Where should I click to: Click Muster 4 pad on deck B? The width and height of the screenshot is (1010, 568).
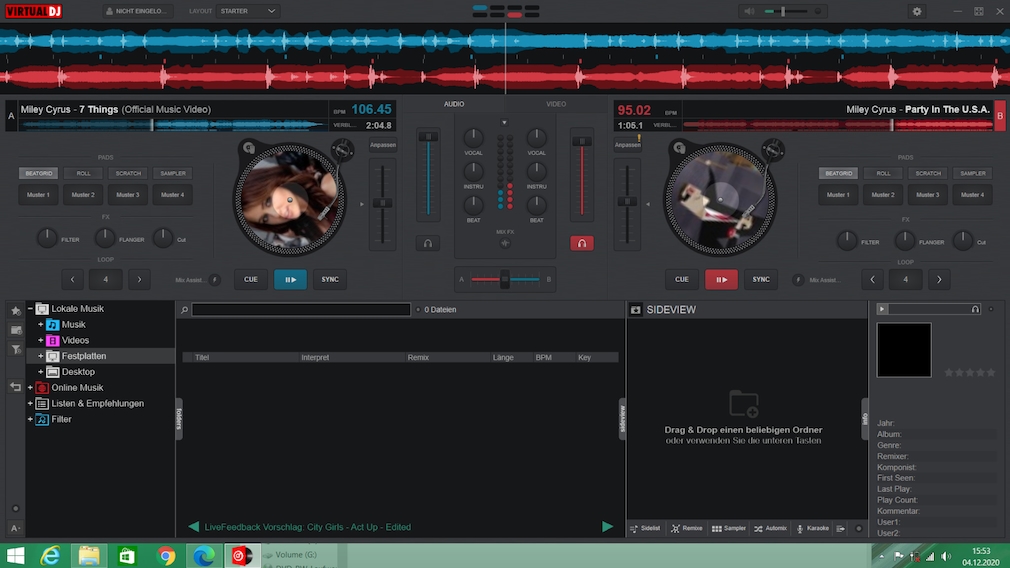coord(973,194)
